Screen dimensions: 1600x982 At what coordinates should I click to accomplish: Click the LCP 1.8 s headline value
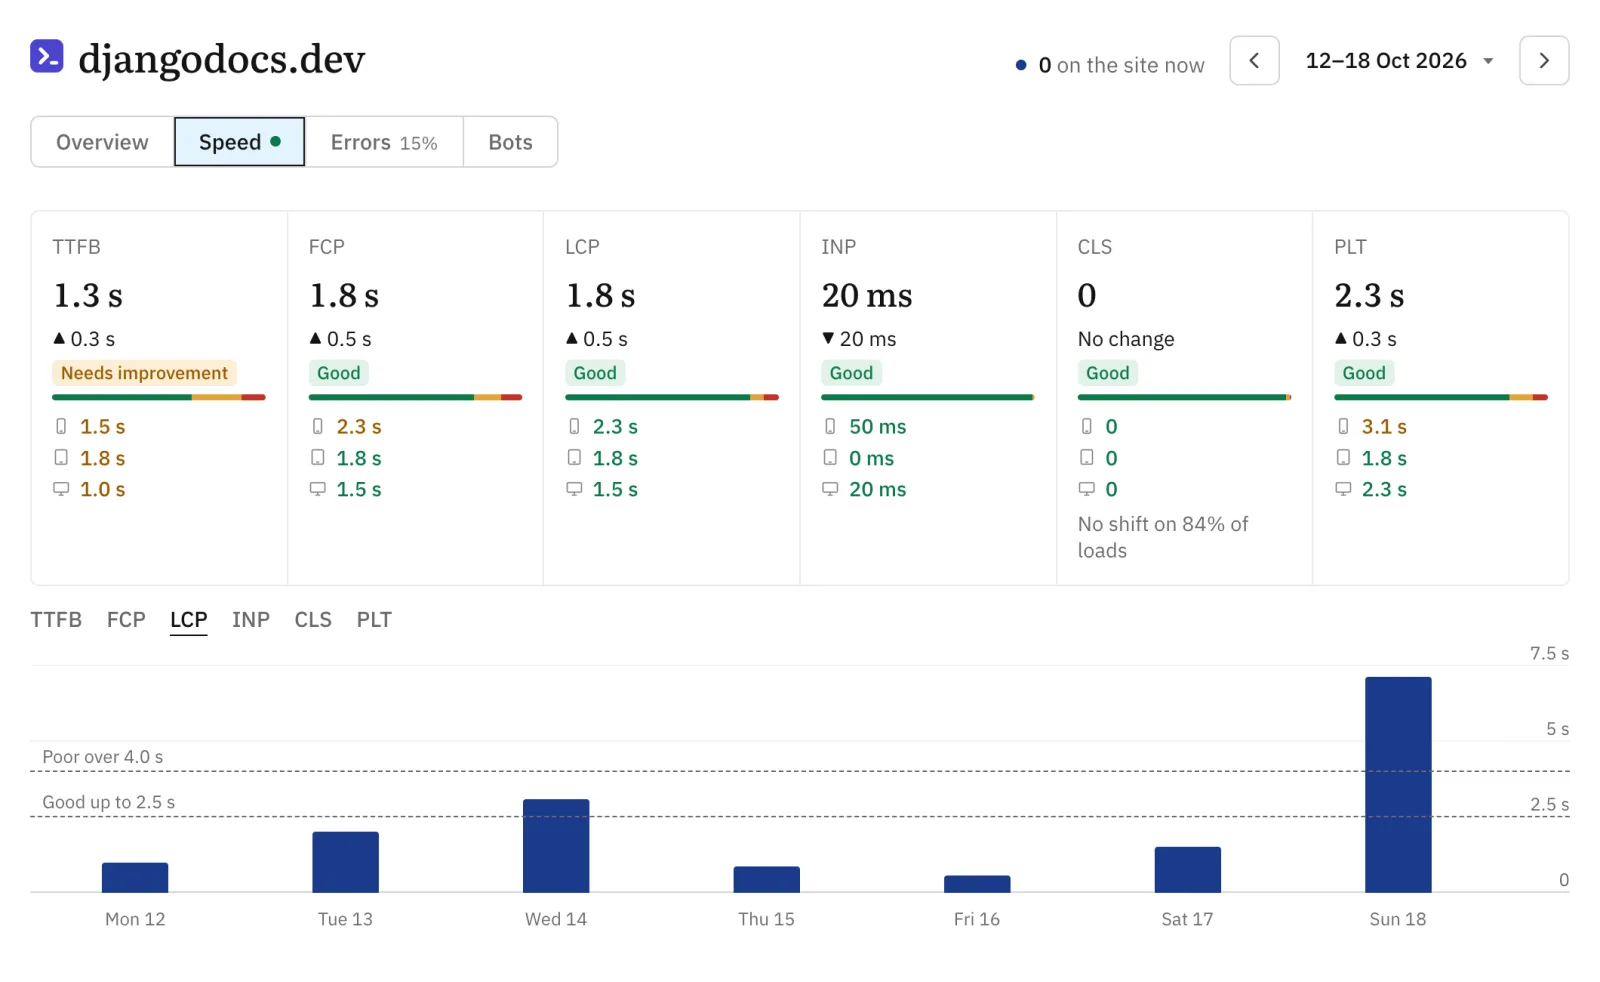600,296
